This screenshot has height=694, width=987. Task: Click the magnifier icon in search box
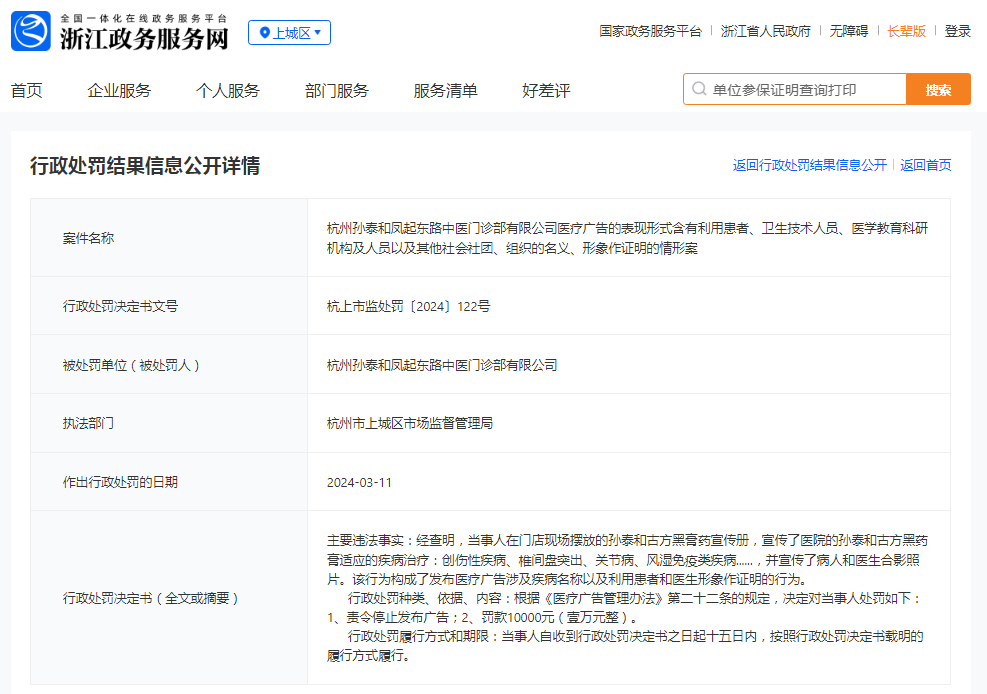tap(699, 89)
